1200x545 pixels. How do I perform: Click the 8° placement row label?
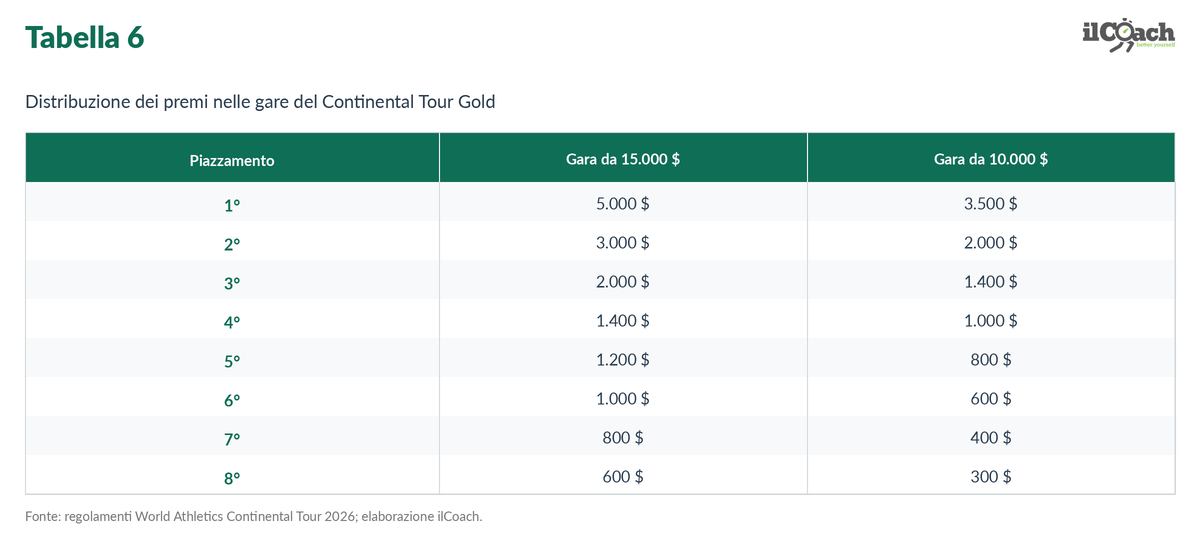232,477
